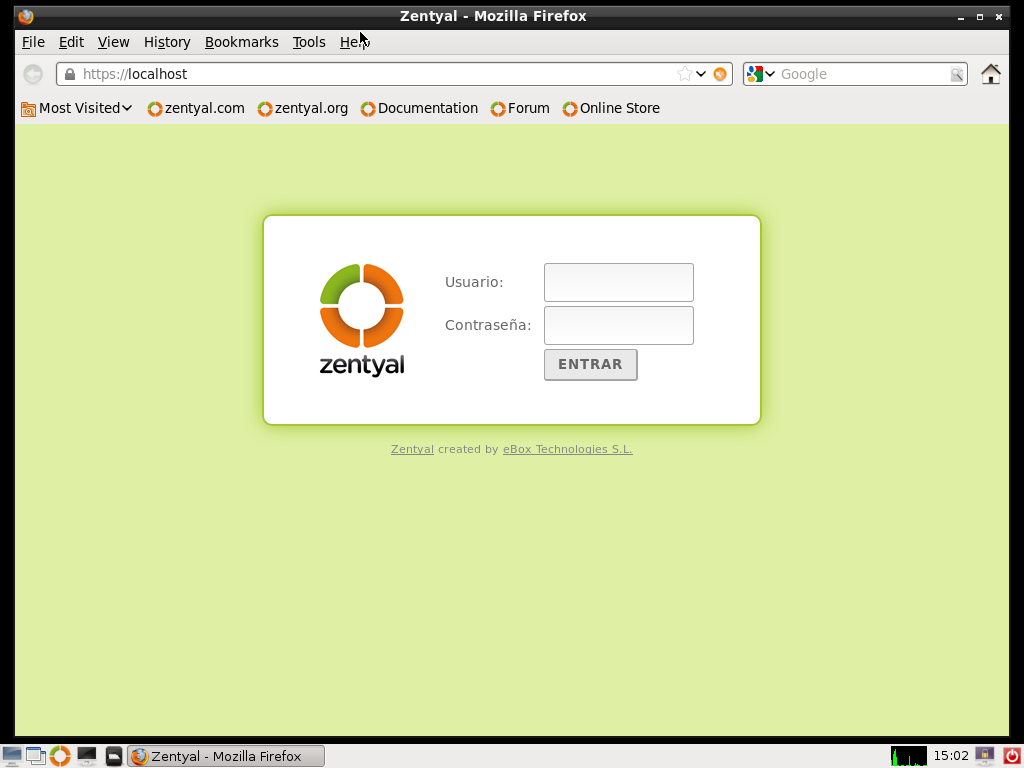This screenshot has height=768, width=1024.
Task: Click the lock screen tray icon
Action: [x=984, y=756]
